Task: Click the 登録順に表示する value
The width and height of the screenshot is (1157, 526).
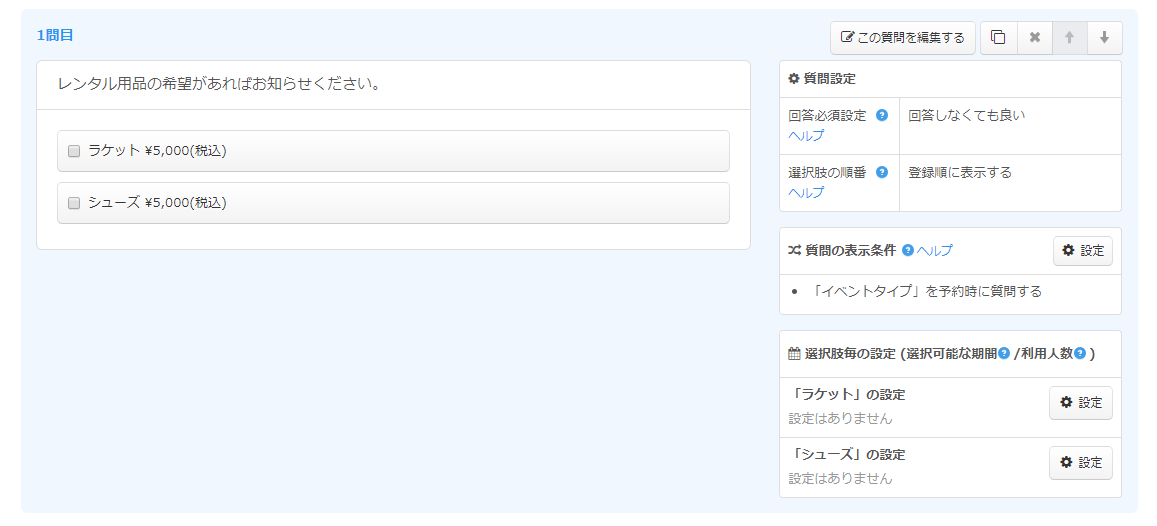Action: (960, 173)
